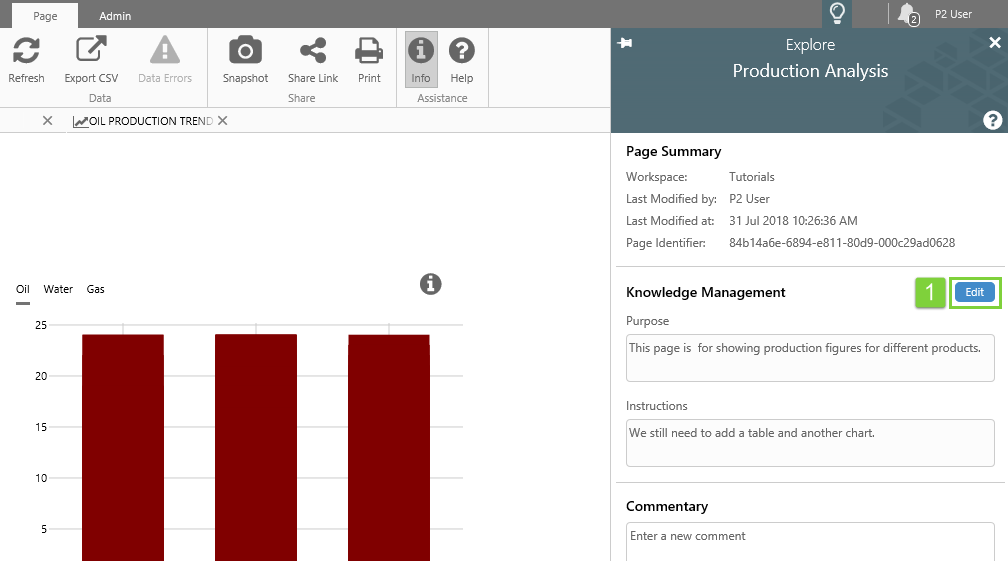The image size is (1008, 561).
Task: Select the Page ribbon tab
Action: (45, 16)
